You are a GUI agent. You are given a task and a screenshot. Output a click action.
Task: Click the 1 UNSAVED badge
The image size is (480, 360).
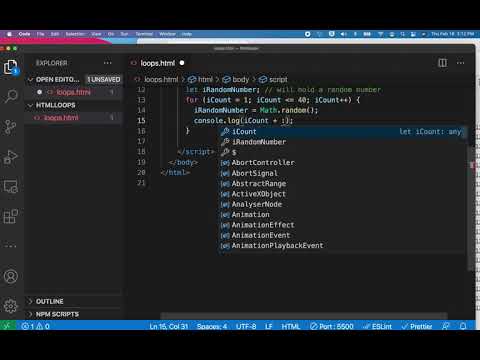pyautogui.click(x=104, y=79)
